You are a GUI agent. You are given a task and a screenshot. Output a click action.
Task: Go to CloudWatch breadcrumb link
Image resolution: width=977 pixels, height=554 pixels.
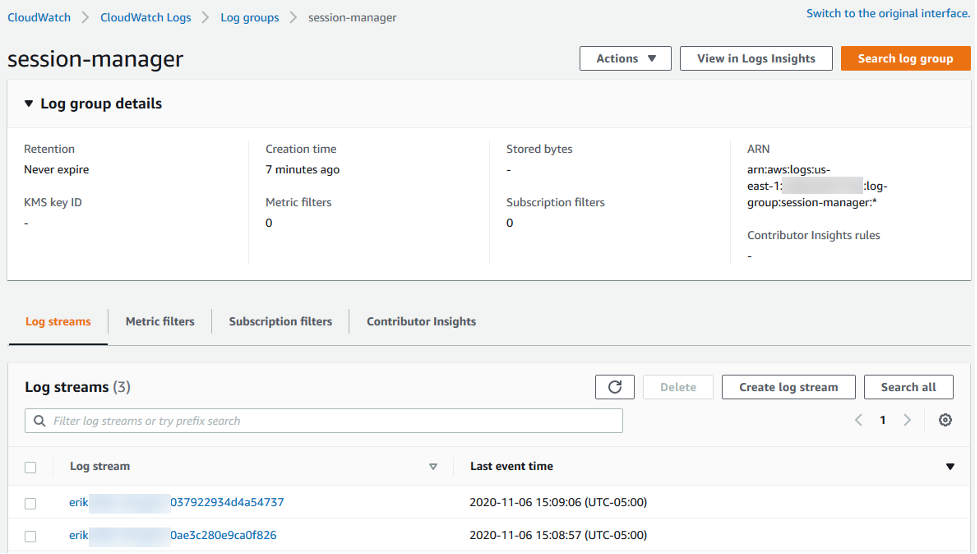coord(39,17)
